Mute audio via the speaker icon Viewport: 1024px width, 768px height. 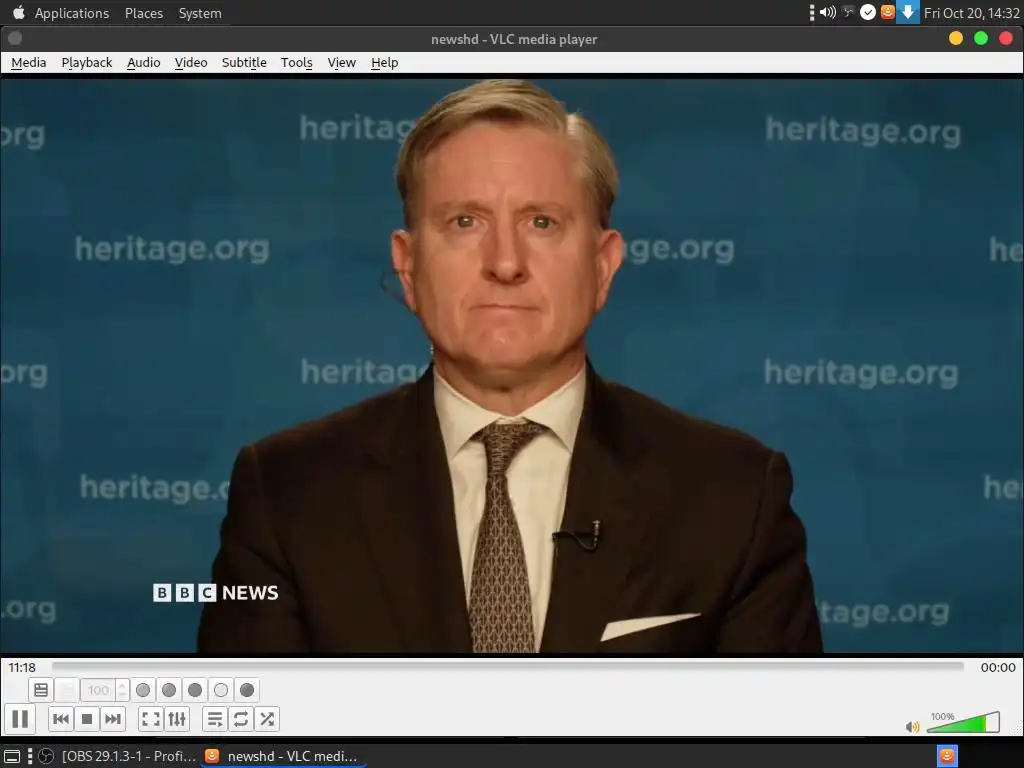tap(912, 726)
